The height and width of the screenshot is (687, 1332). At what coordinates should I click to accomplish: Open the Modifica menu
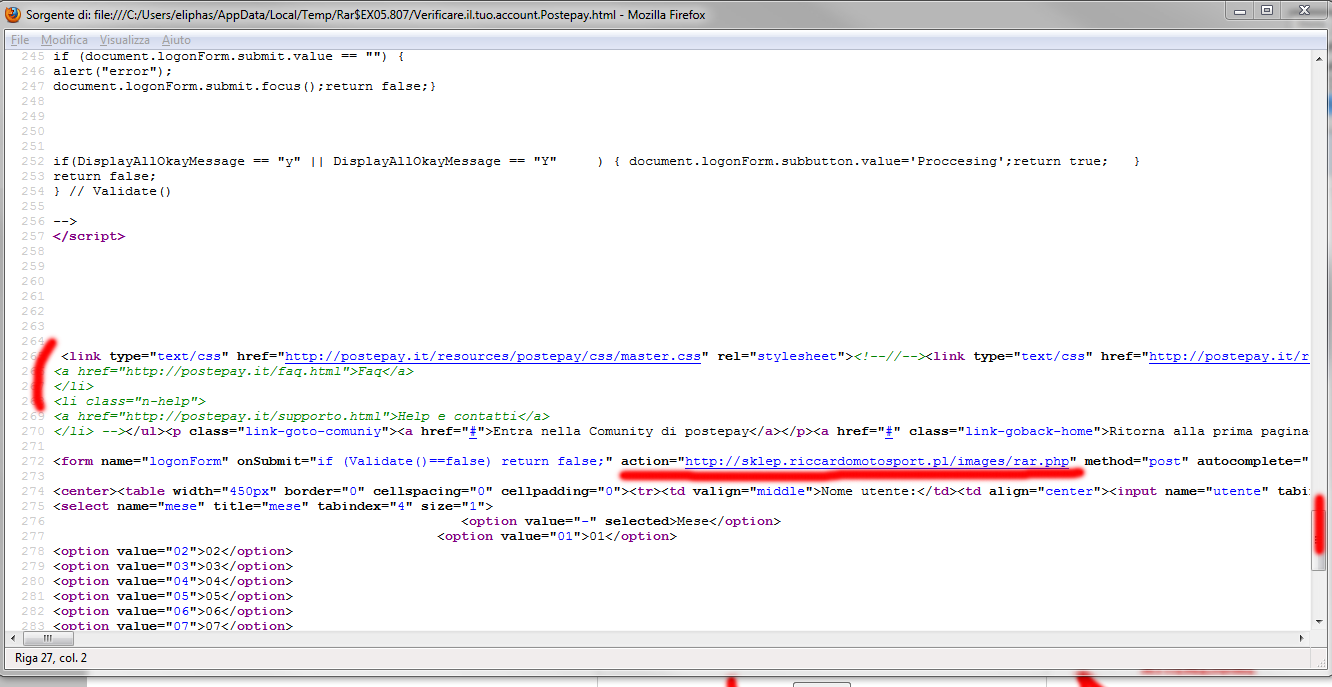click(x=64, y=40)
